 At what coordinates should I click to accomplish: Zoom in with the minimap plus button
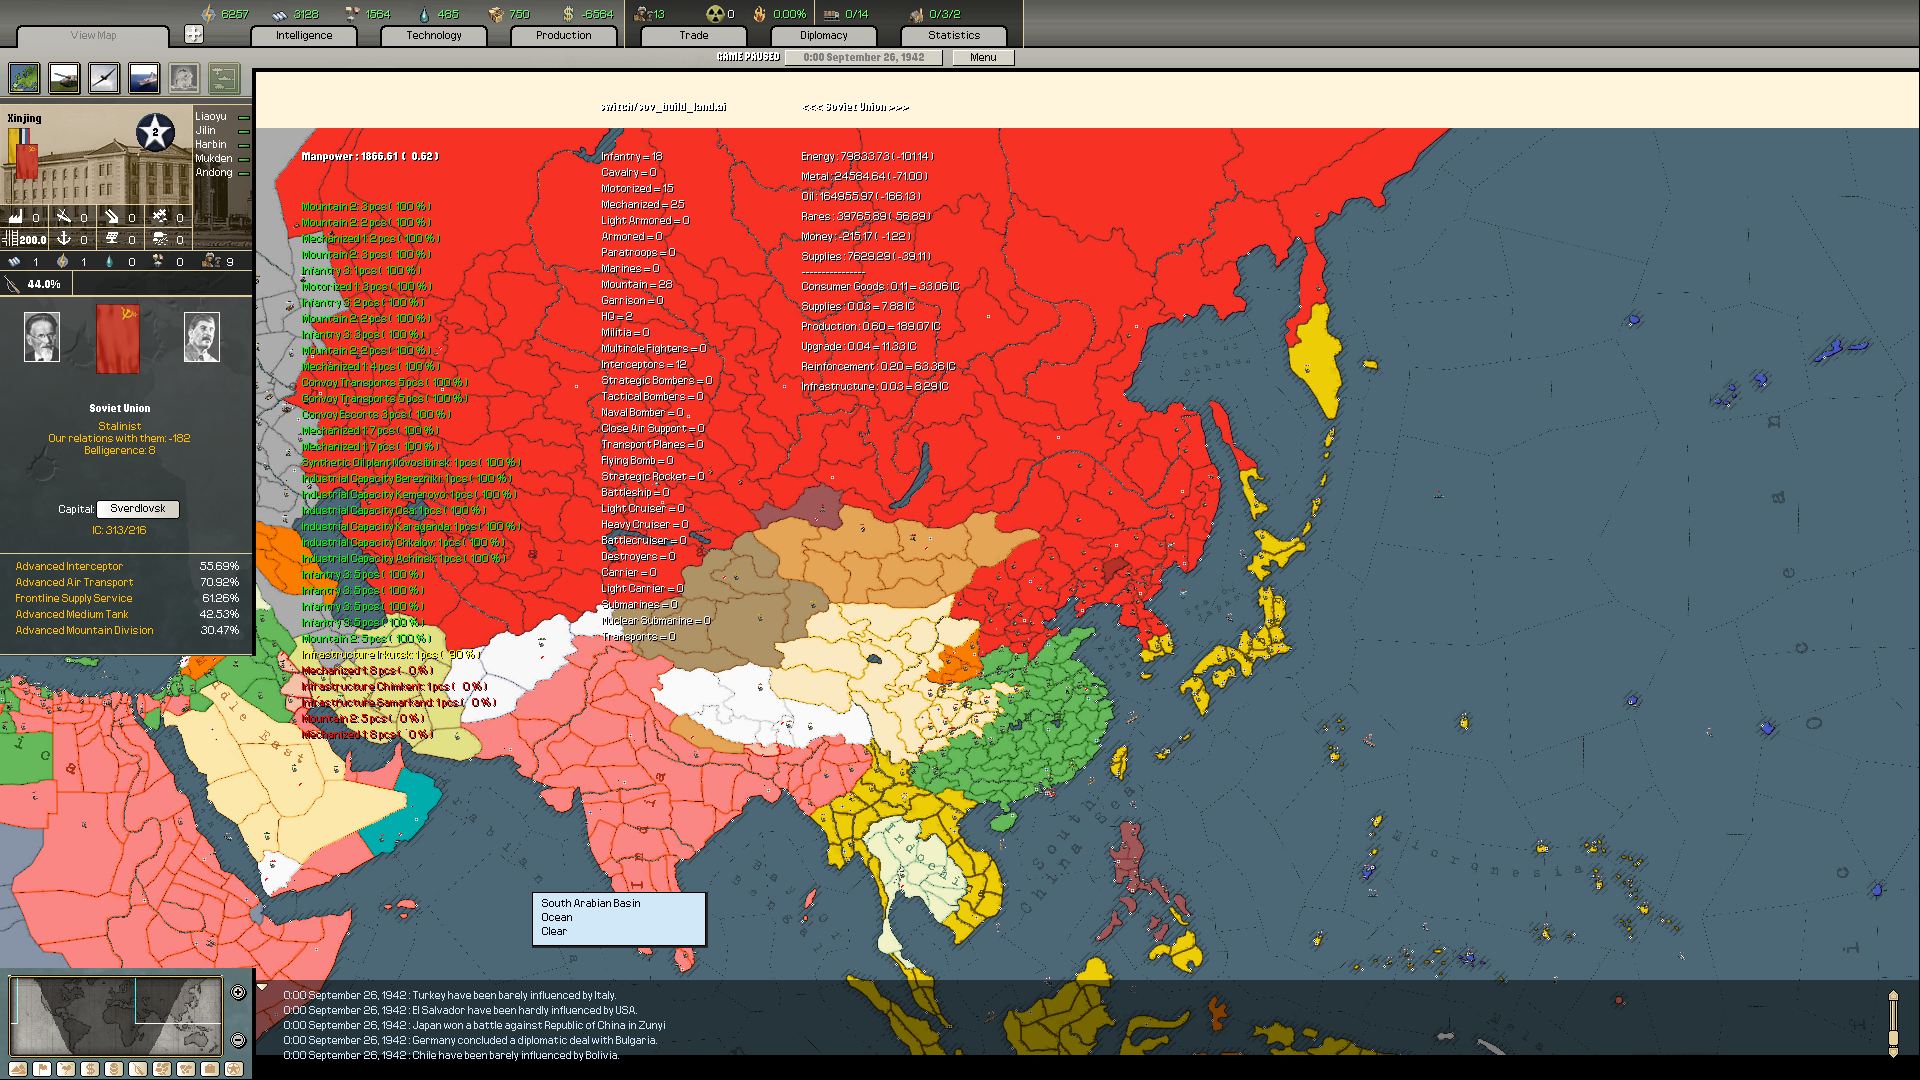[x=238, y=992]
